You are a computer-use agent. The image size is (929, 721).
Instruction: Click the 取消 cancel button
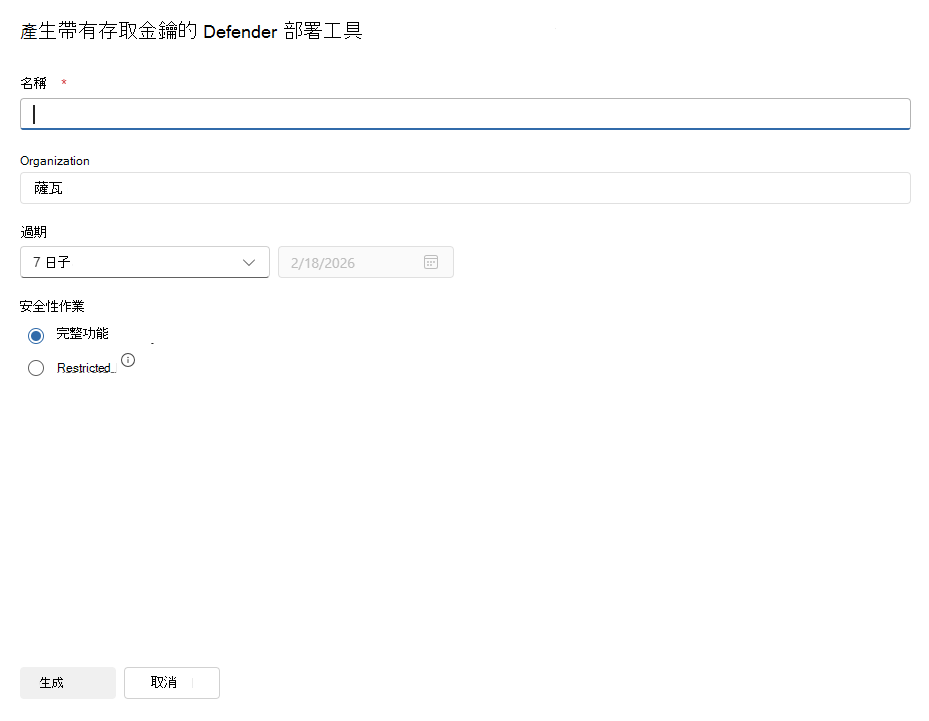click(x=172, y=683)
